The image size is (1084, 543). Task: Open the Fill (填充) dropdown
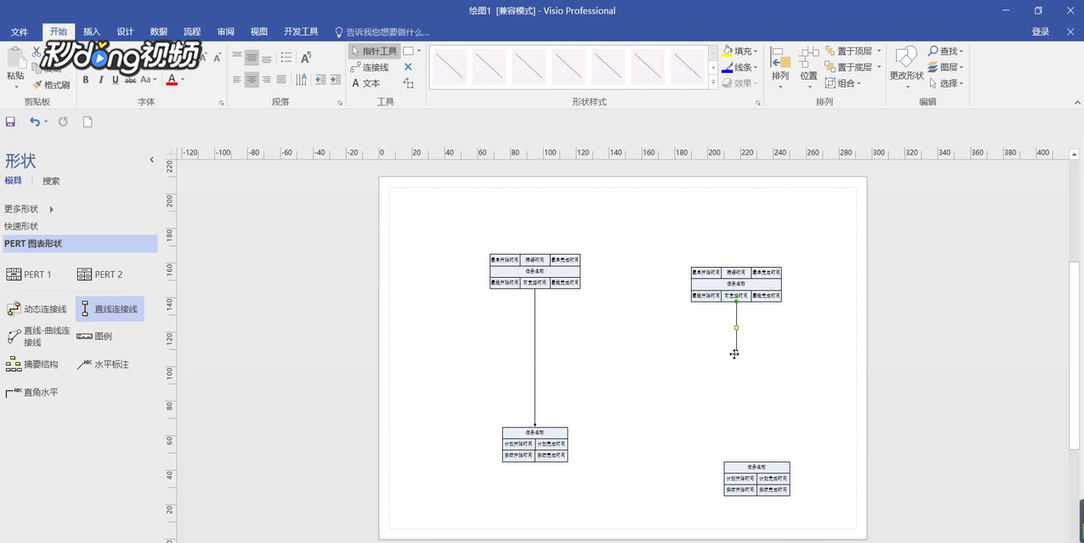740,51
